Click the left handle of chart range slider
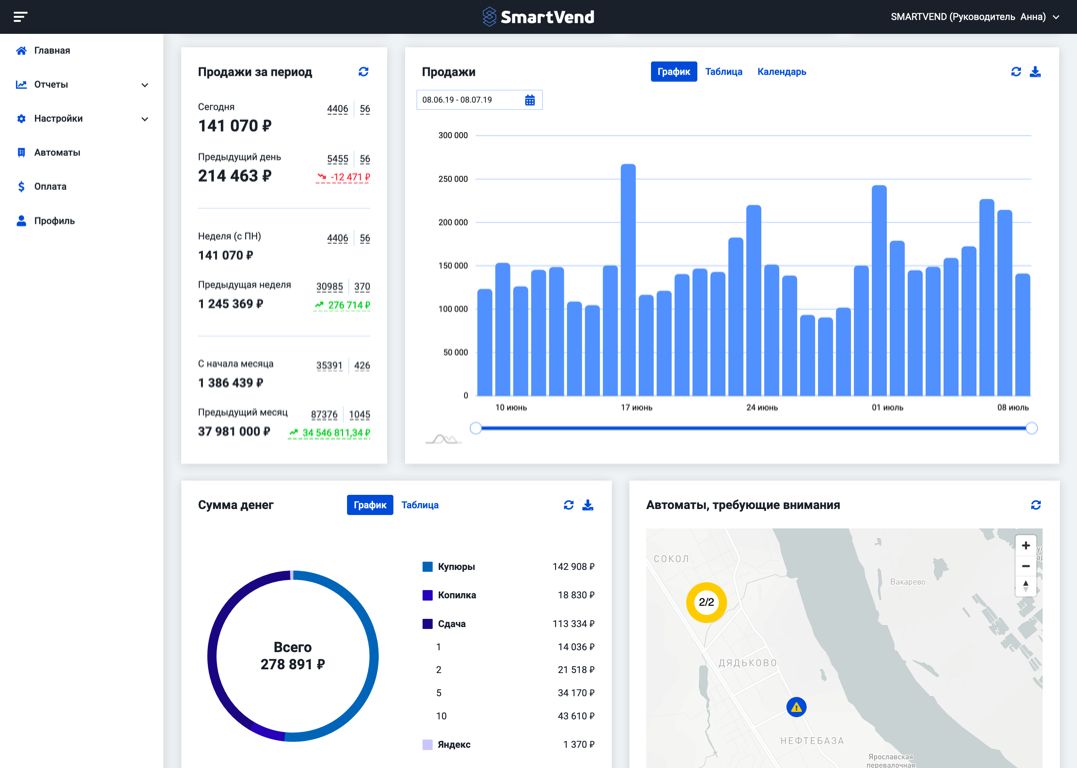Viewport: 1077px width, 768px height. 476,428
